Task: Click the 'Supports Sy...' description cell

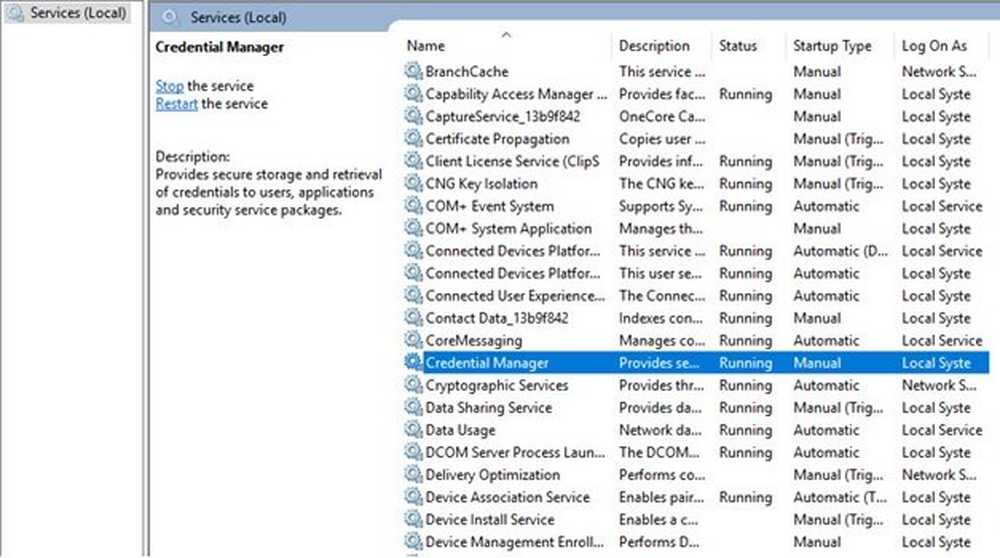Action: (660, 206)
